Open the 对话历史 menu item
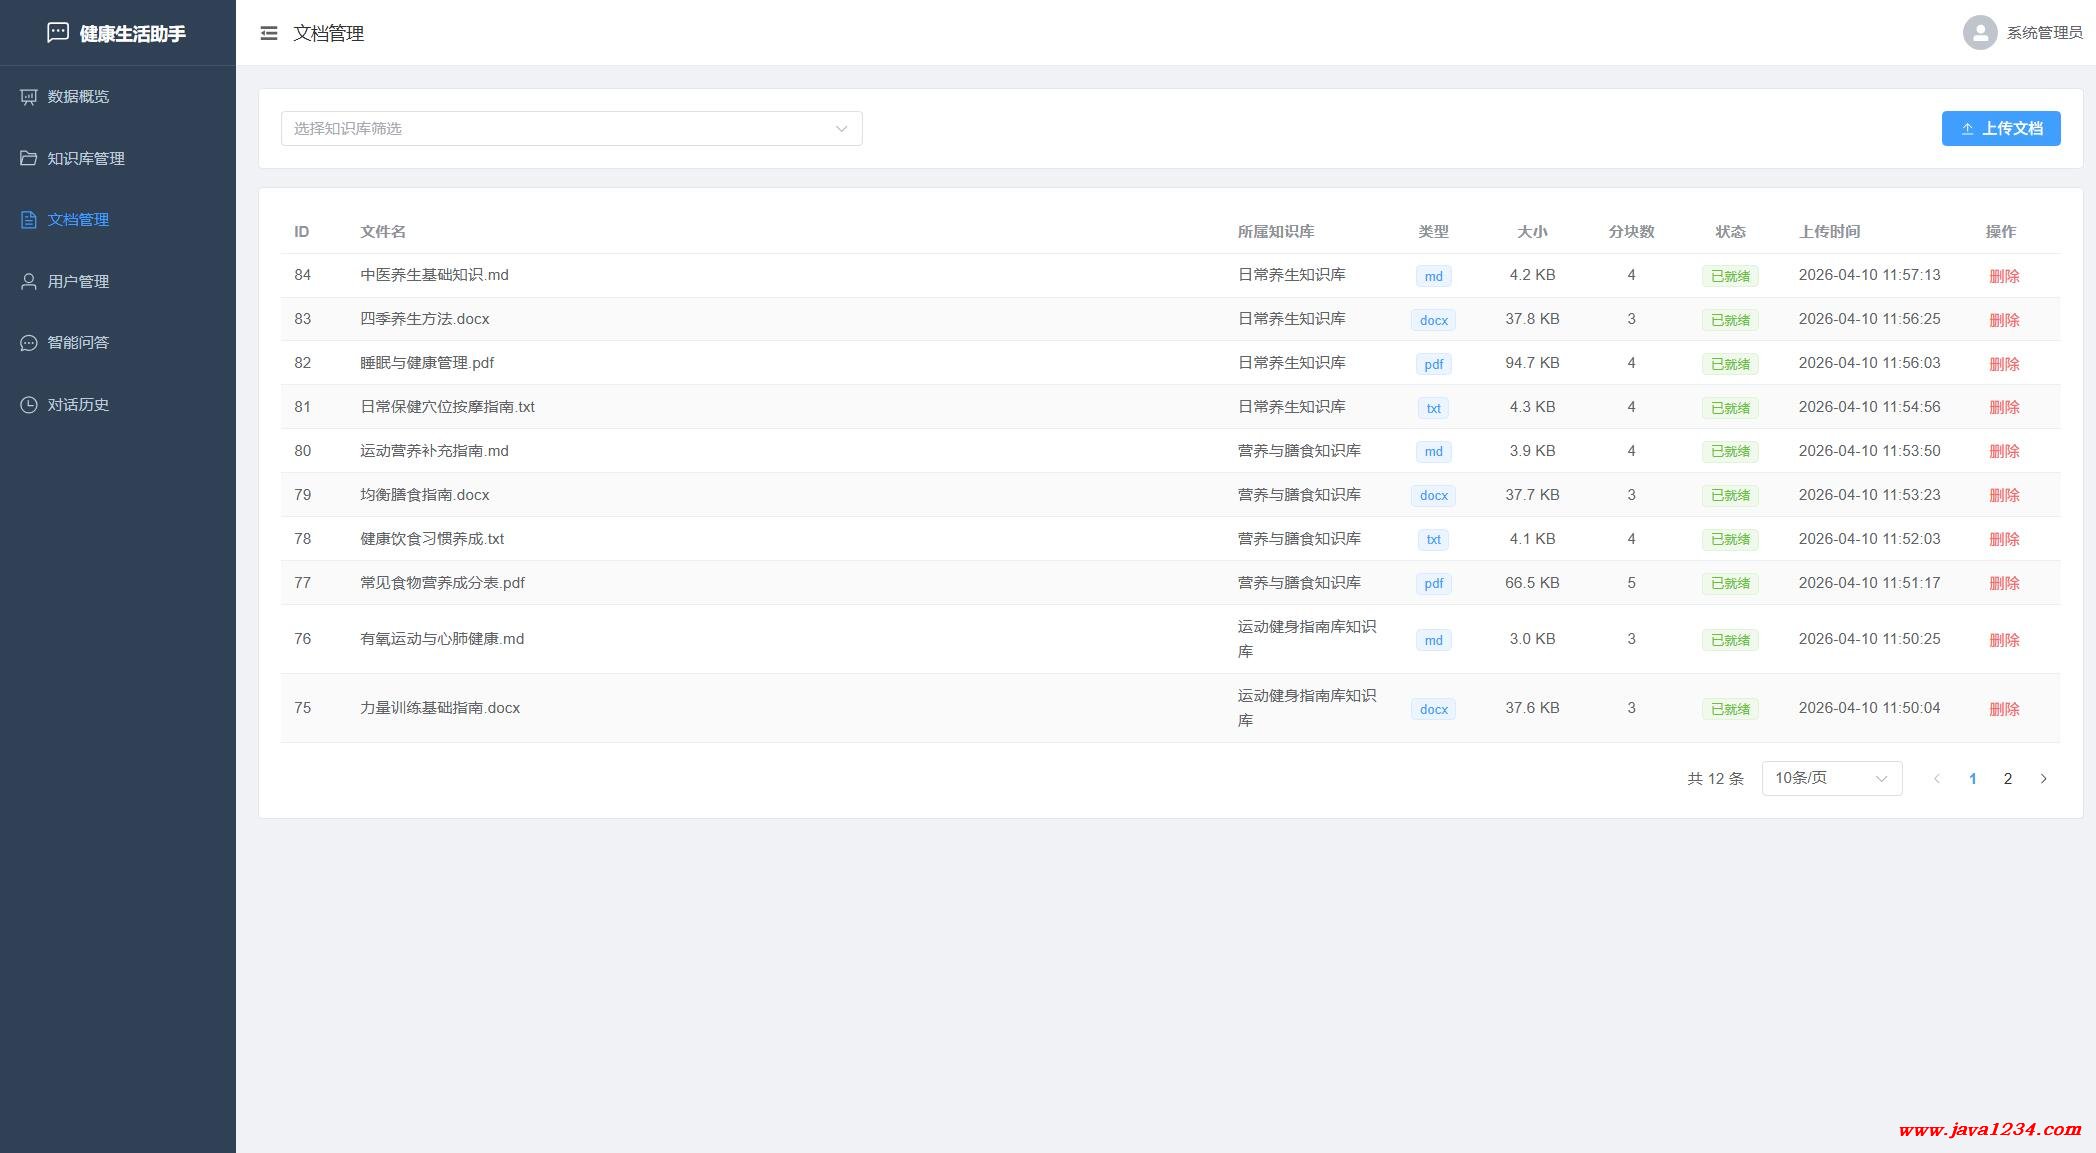This screenshot has height=1153, width=2096. click(78, 405)
